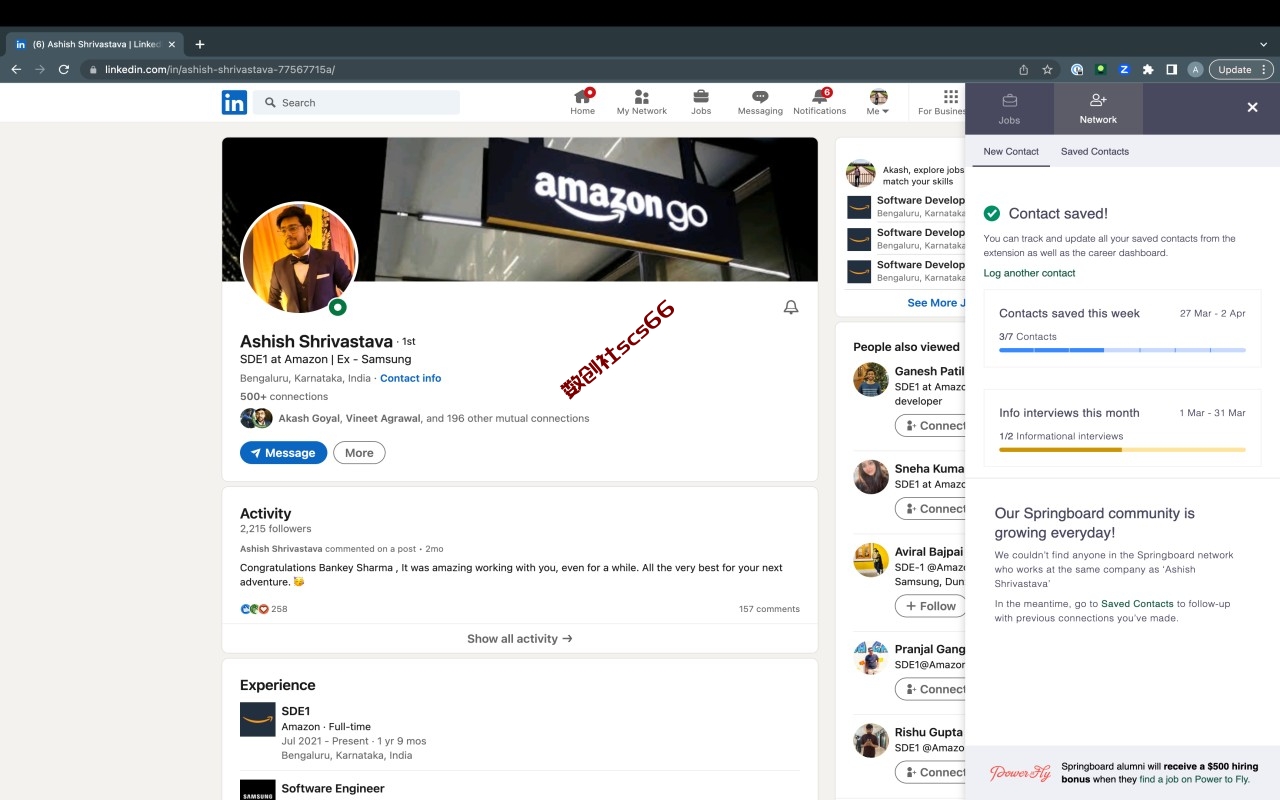Open Saved Contacts link in community text
1280x800 pixels.
pos(1137,604)
